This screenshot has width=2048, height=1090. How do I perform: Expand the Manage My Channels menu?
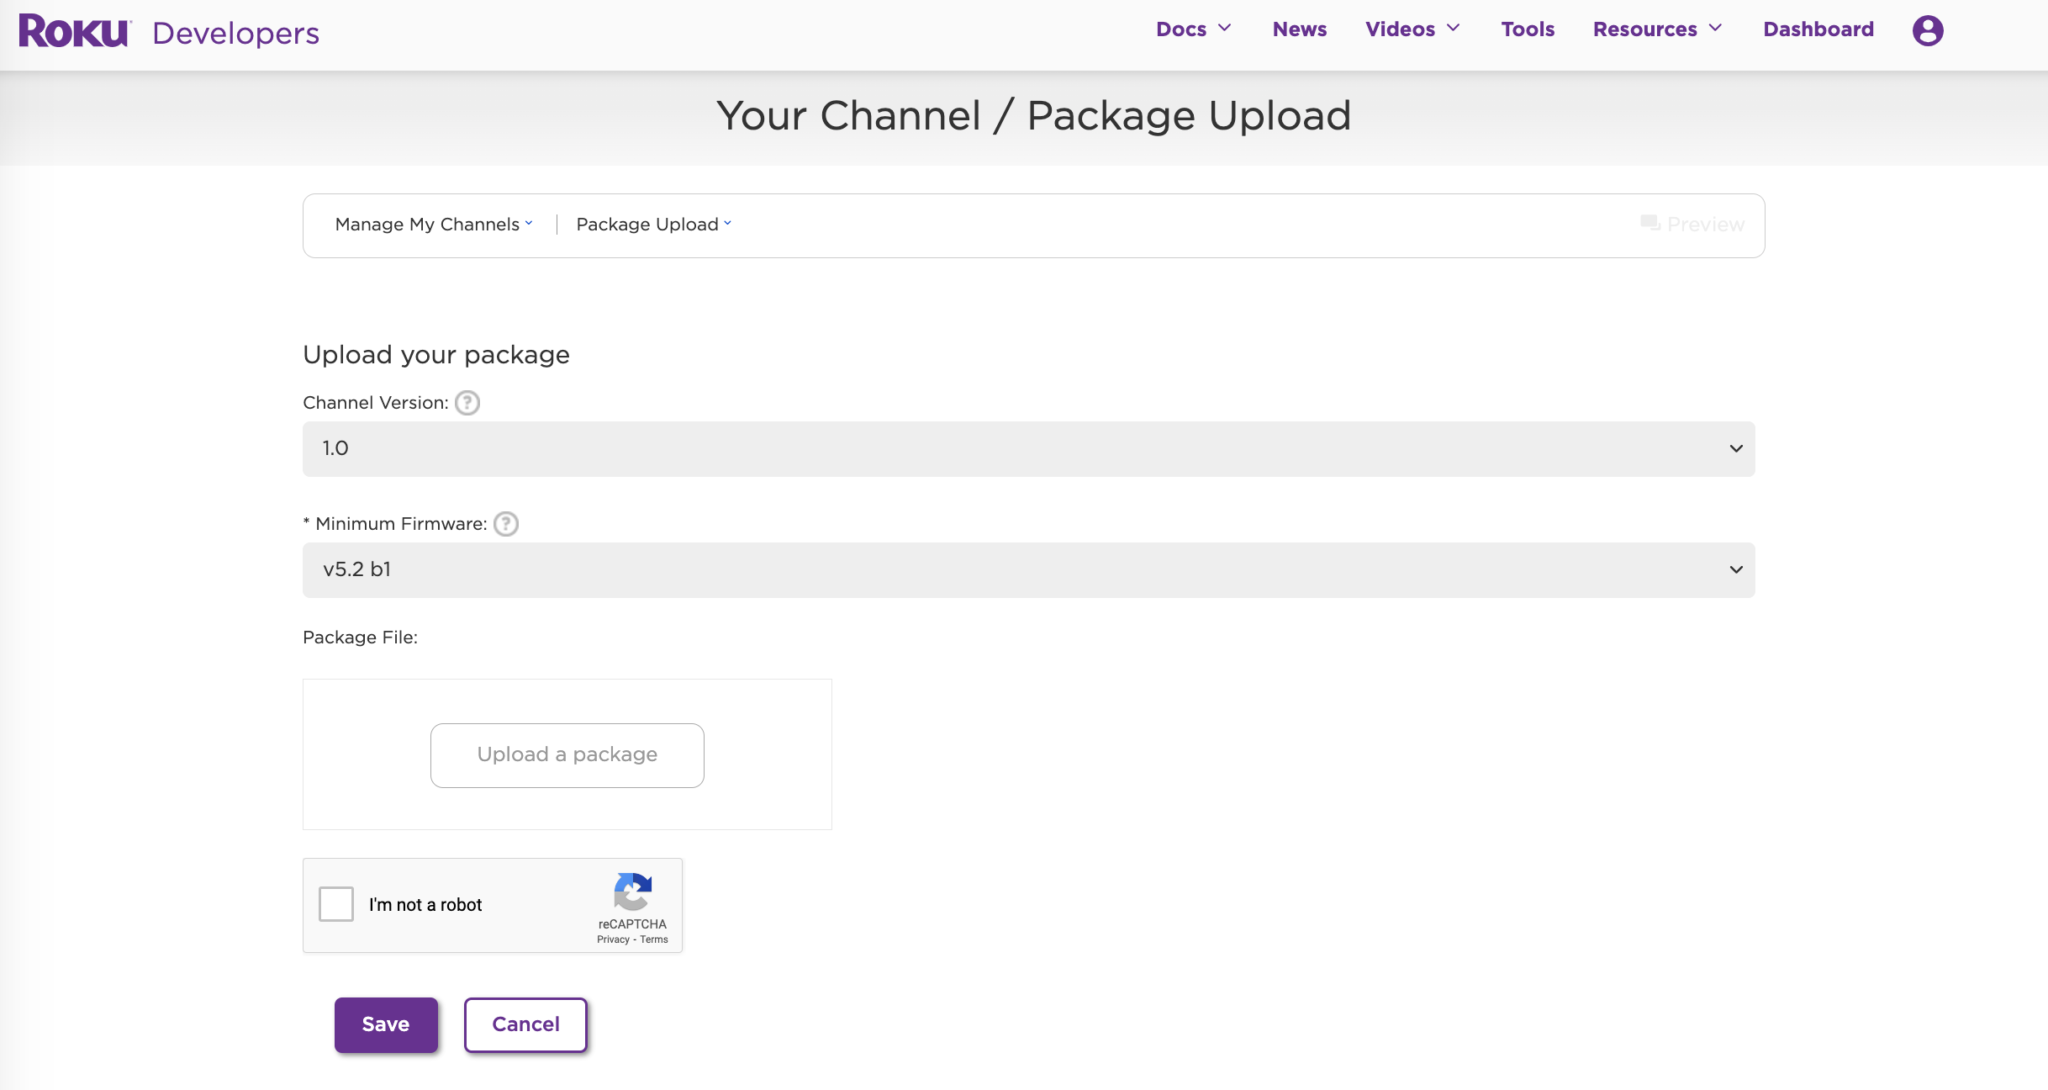pyautogui.click(x=432, y=224)
